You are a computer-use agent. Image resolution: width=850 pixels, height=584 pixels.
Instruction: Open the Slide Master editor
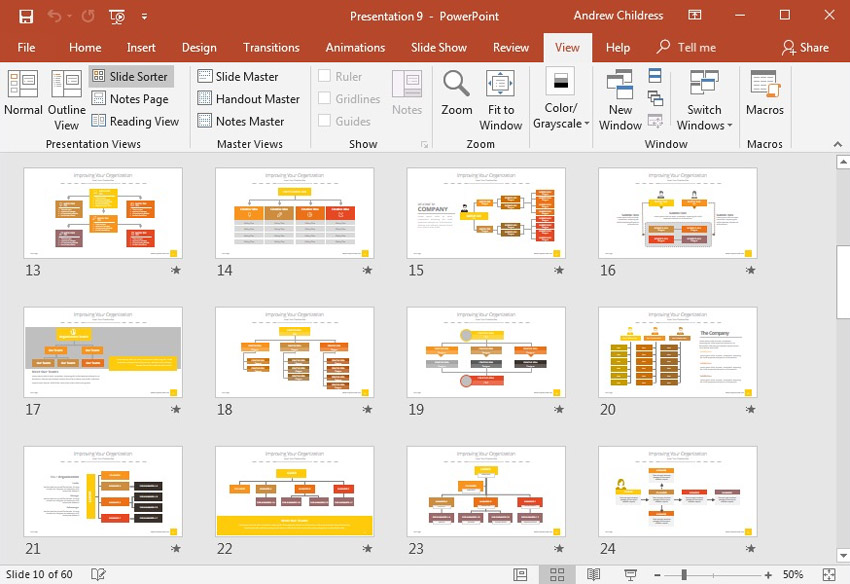pos(248,76)
